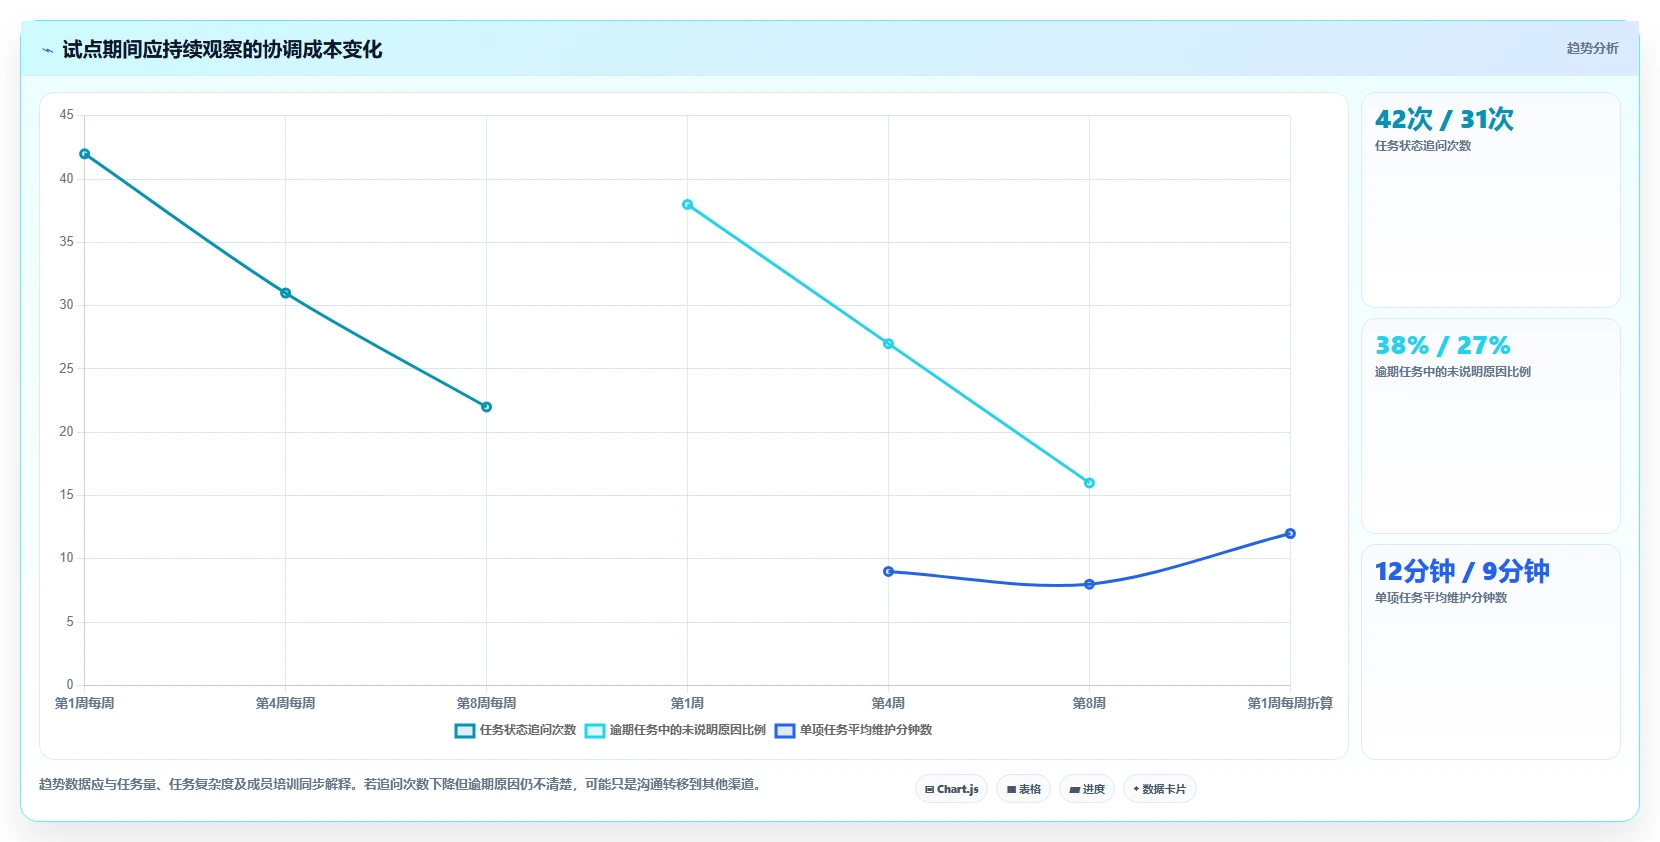Image resolution: width=1660 pixels, height=842 pixels.
Task: Click the 第8周每周 x-axis label
Action: (x=487, y=703)
